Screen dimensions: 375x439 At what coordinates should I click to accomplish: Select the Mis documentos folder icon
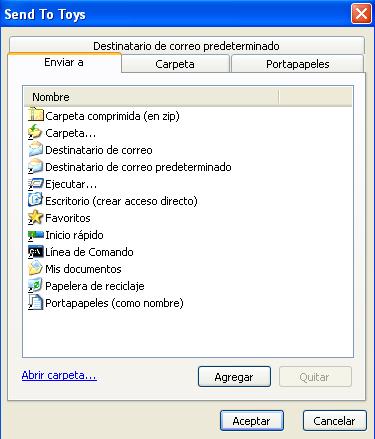pos(35,268)
